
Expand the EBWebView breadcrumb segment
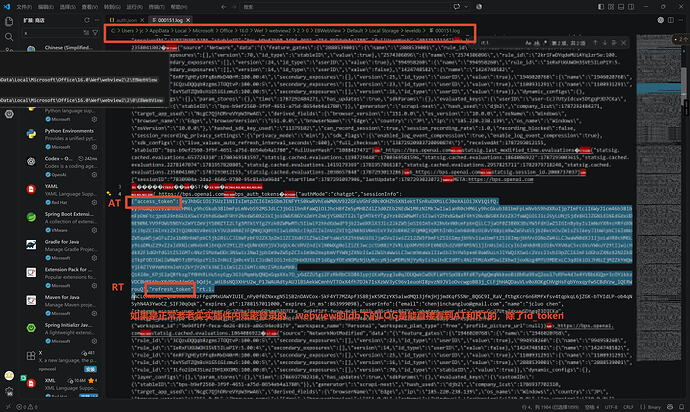tap(326, 31)
